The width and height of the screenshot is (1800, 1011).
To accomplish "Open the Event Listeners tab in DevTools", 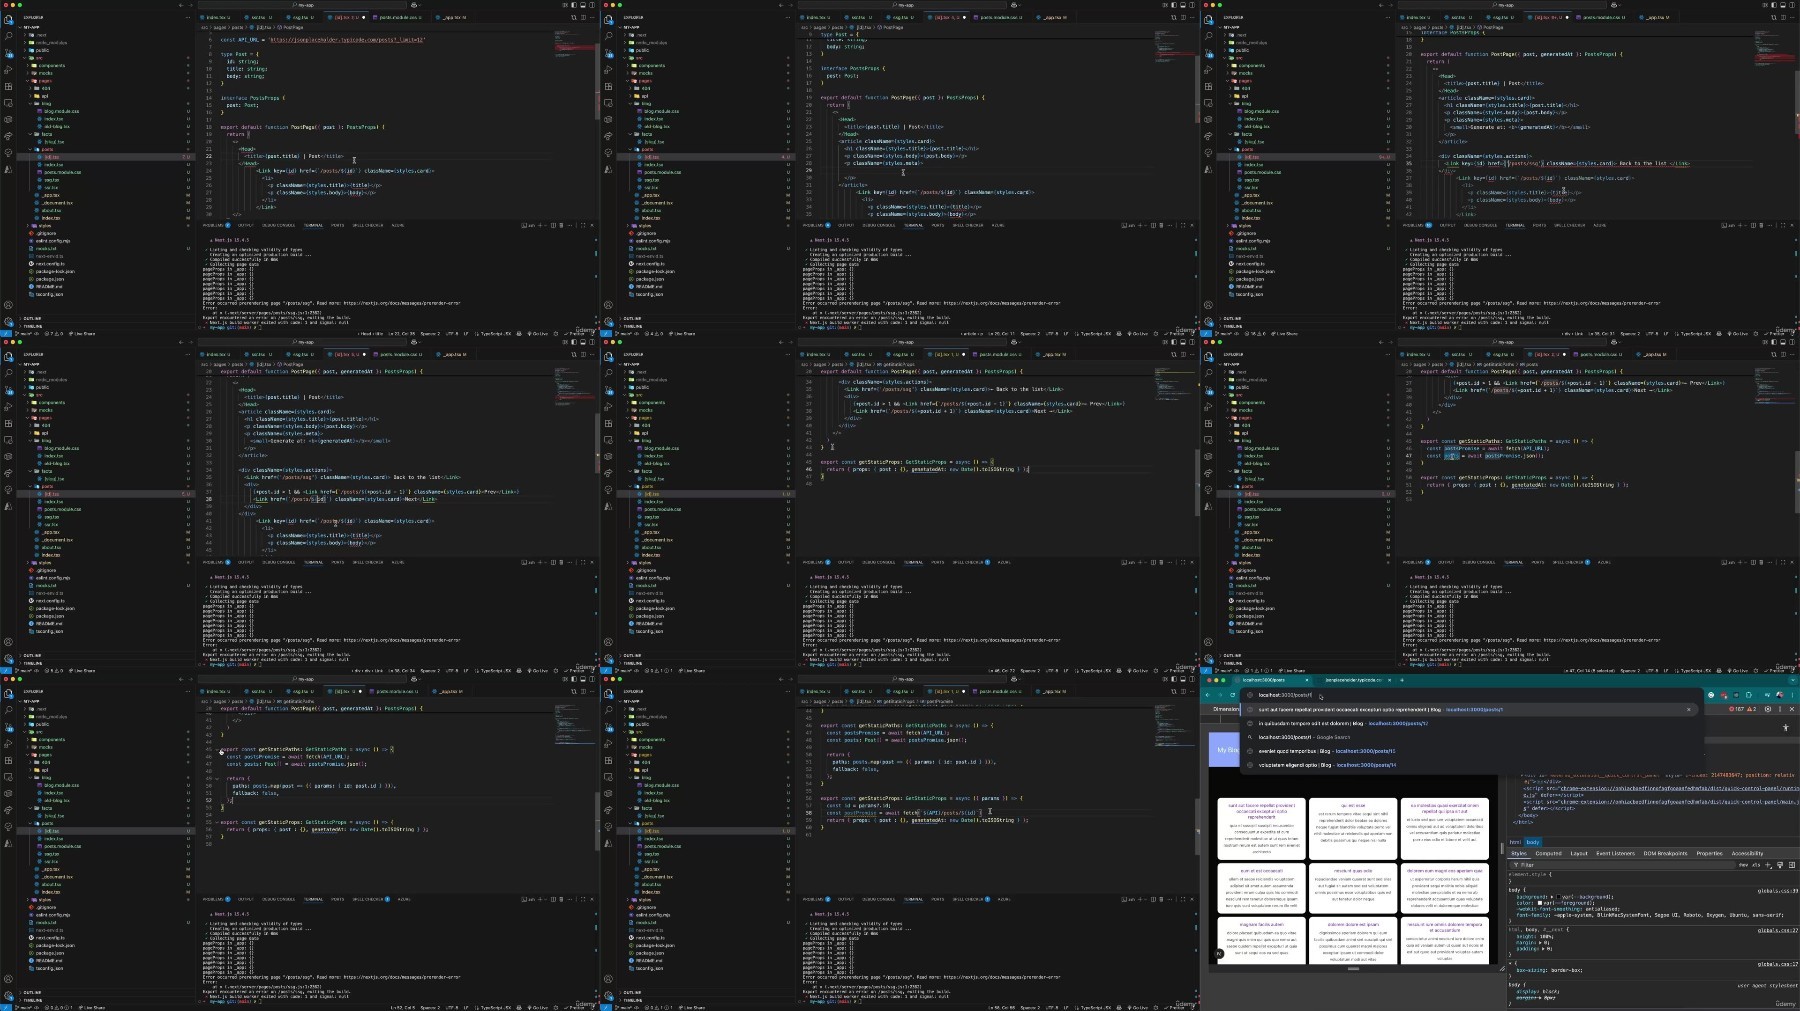I will [1616, 853].
